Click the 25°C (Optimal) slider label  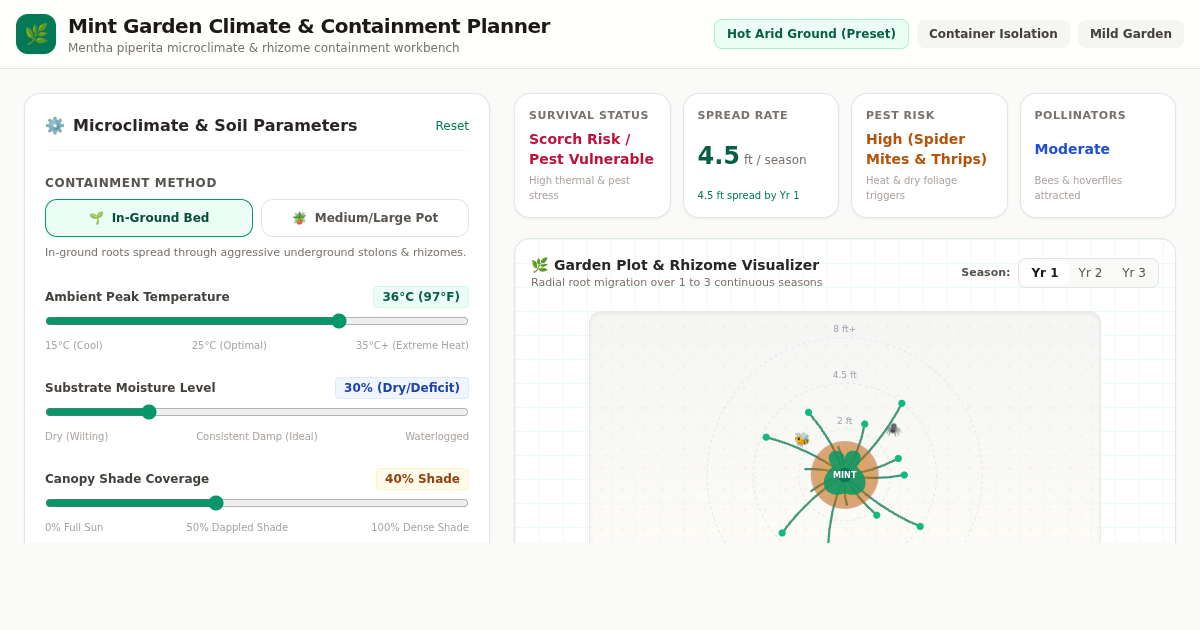tap(229, 346)
